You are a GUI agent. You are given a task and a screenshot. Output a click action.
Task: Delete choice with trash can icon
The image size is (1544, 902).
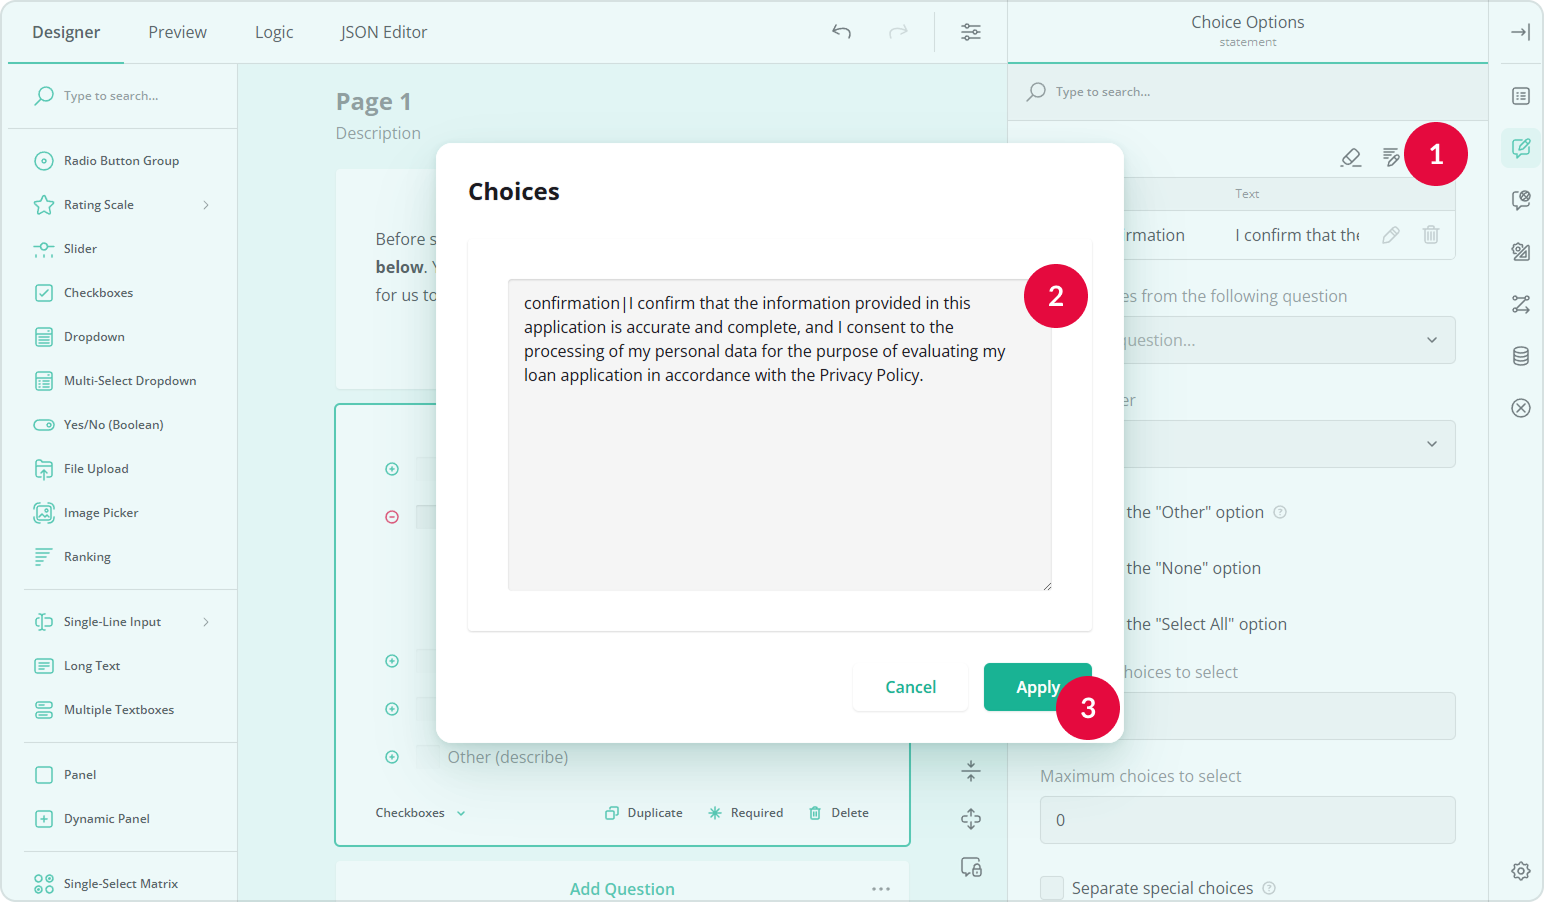click(x=1430, y=235)
